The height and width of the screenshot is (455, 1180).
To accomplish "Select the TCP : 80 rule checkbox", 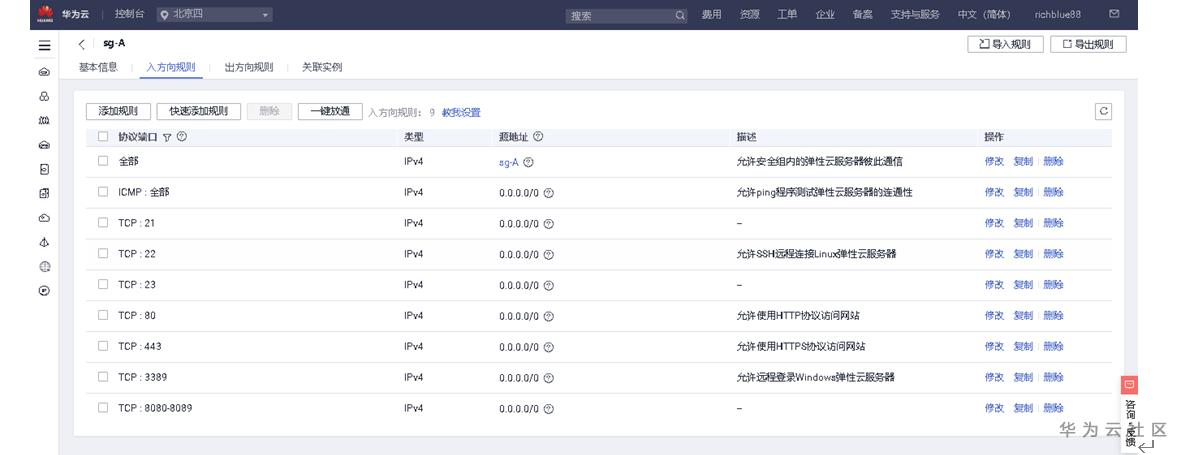I will [103, 315].
